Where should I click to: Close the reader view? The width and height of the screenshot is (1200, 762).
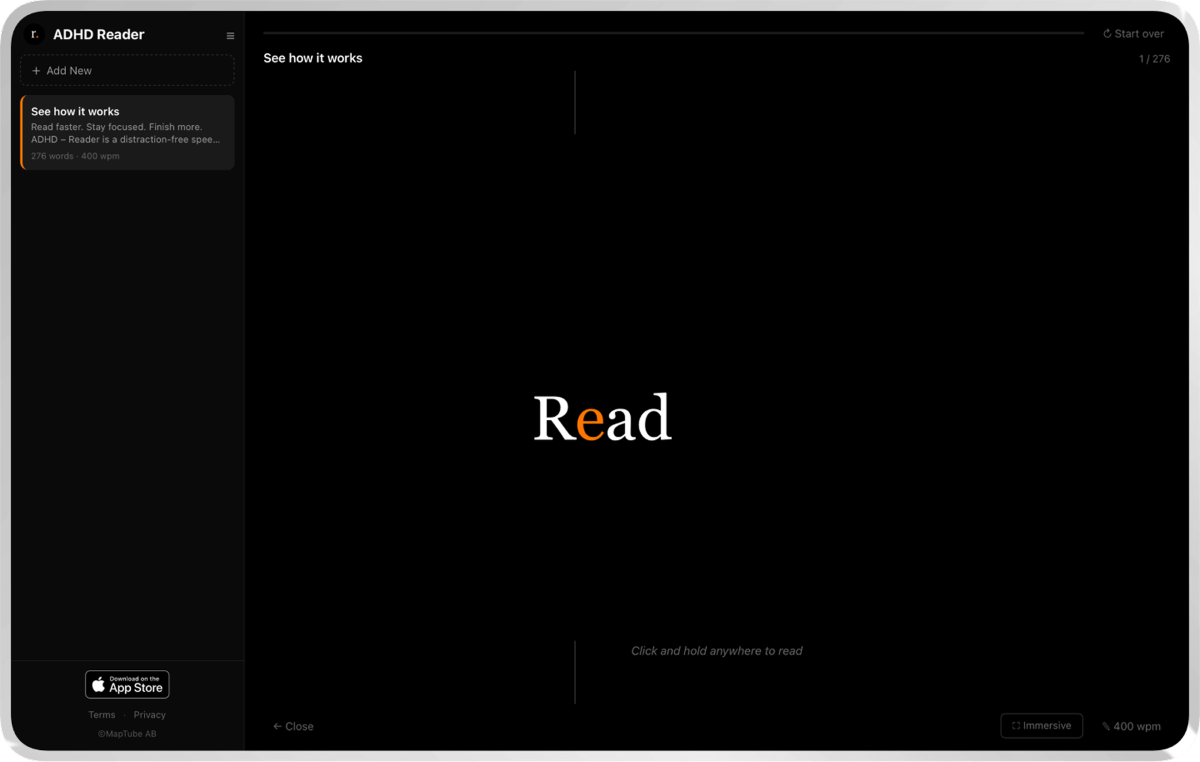point(293,726)
